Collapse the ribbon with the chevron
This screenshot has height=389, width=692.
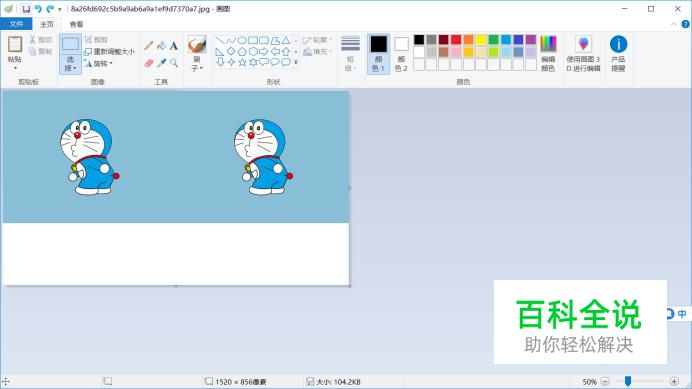[673, 24]
